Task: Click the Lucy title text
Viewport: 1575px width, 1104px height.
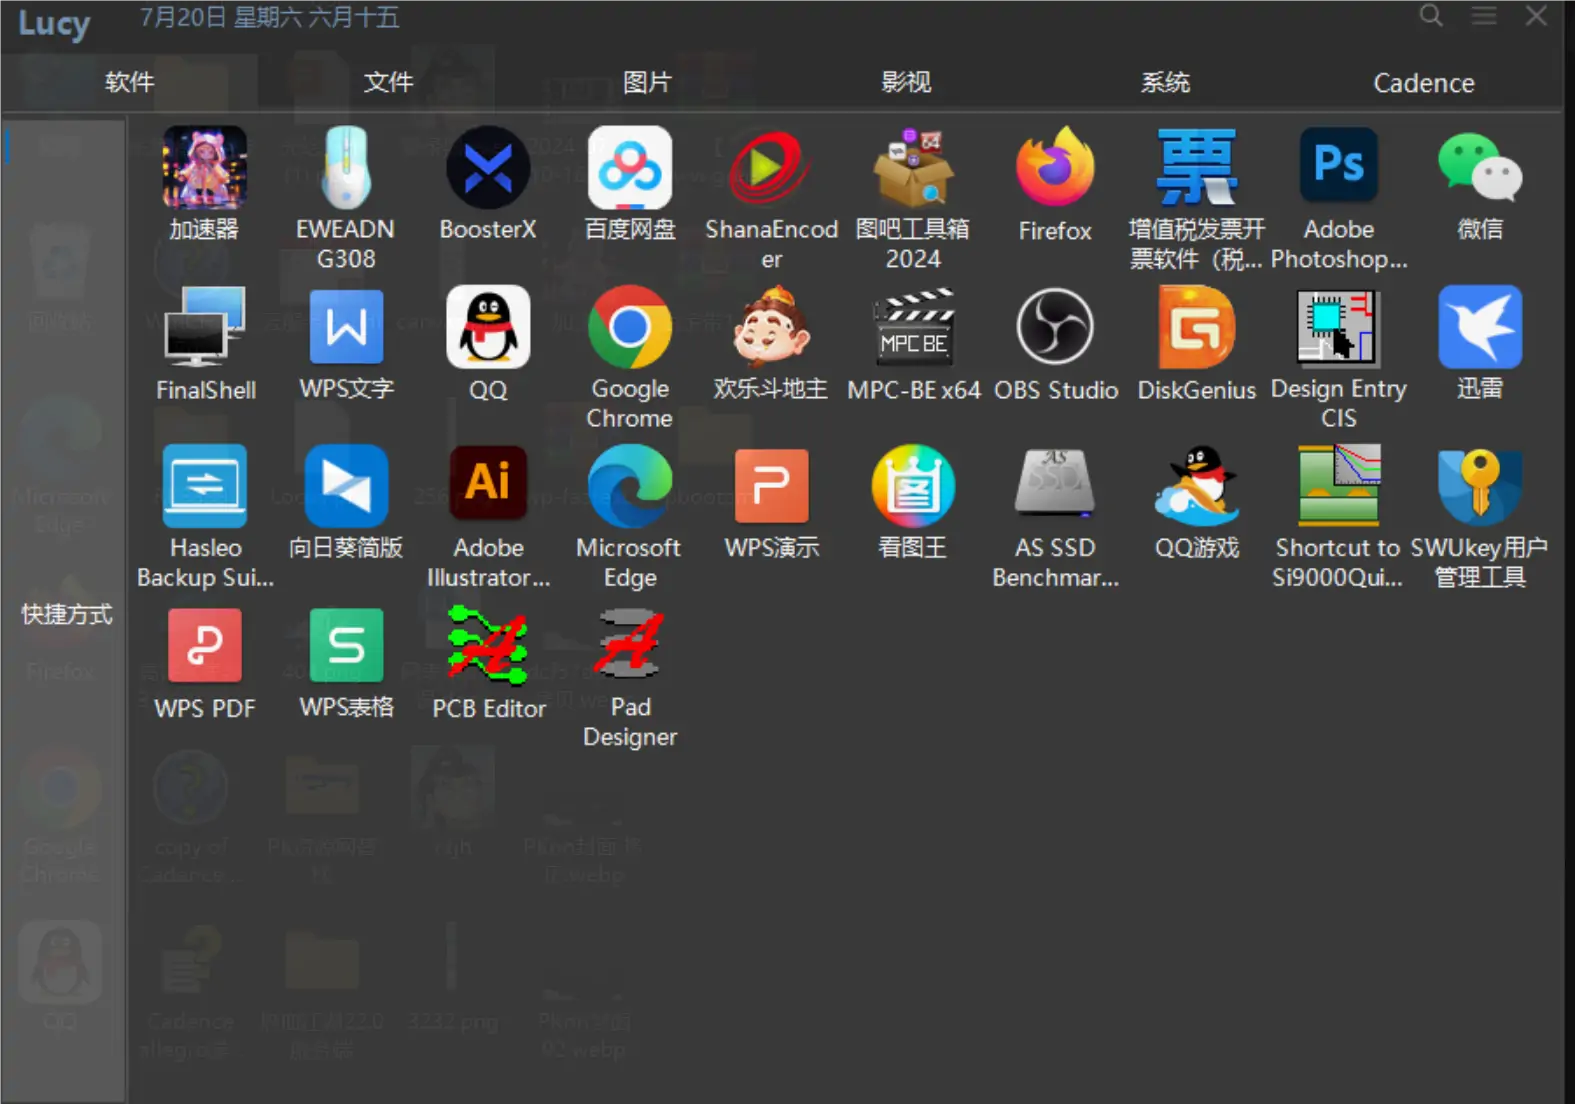Action: (54, 23)
